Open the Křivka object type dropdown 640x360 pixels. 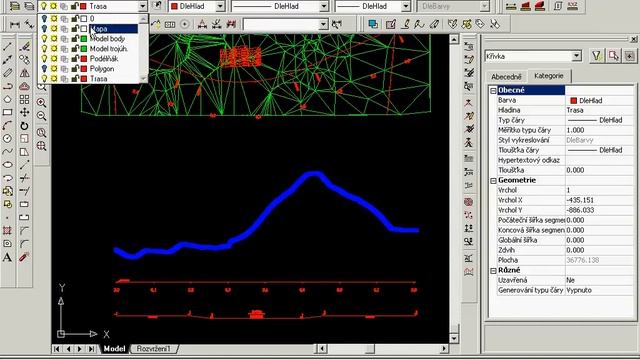(x=576, y=56)
